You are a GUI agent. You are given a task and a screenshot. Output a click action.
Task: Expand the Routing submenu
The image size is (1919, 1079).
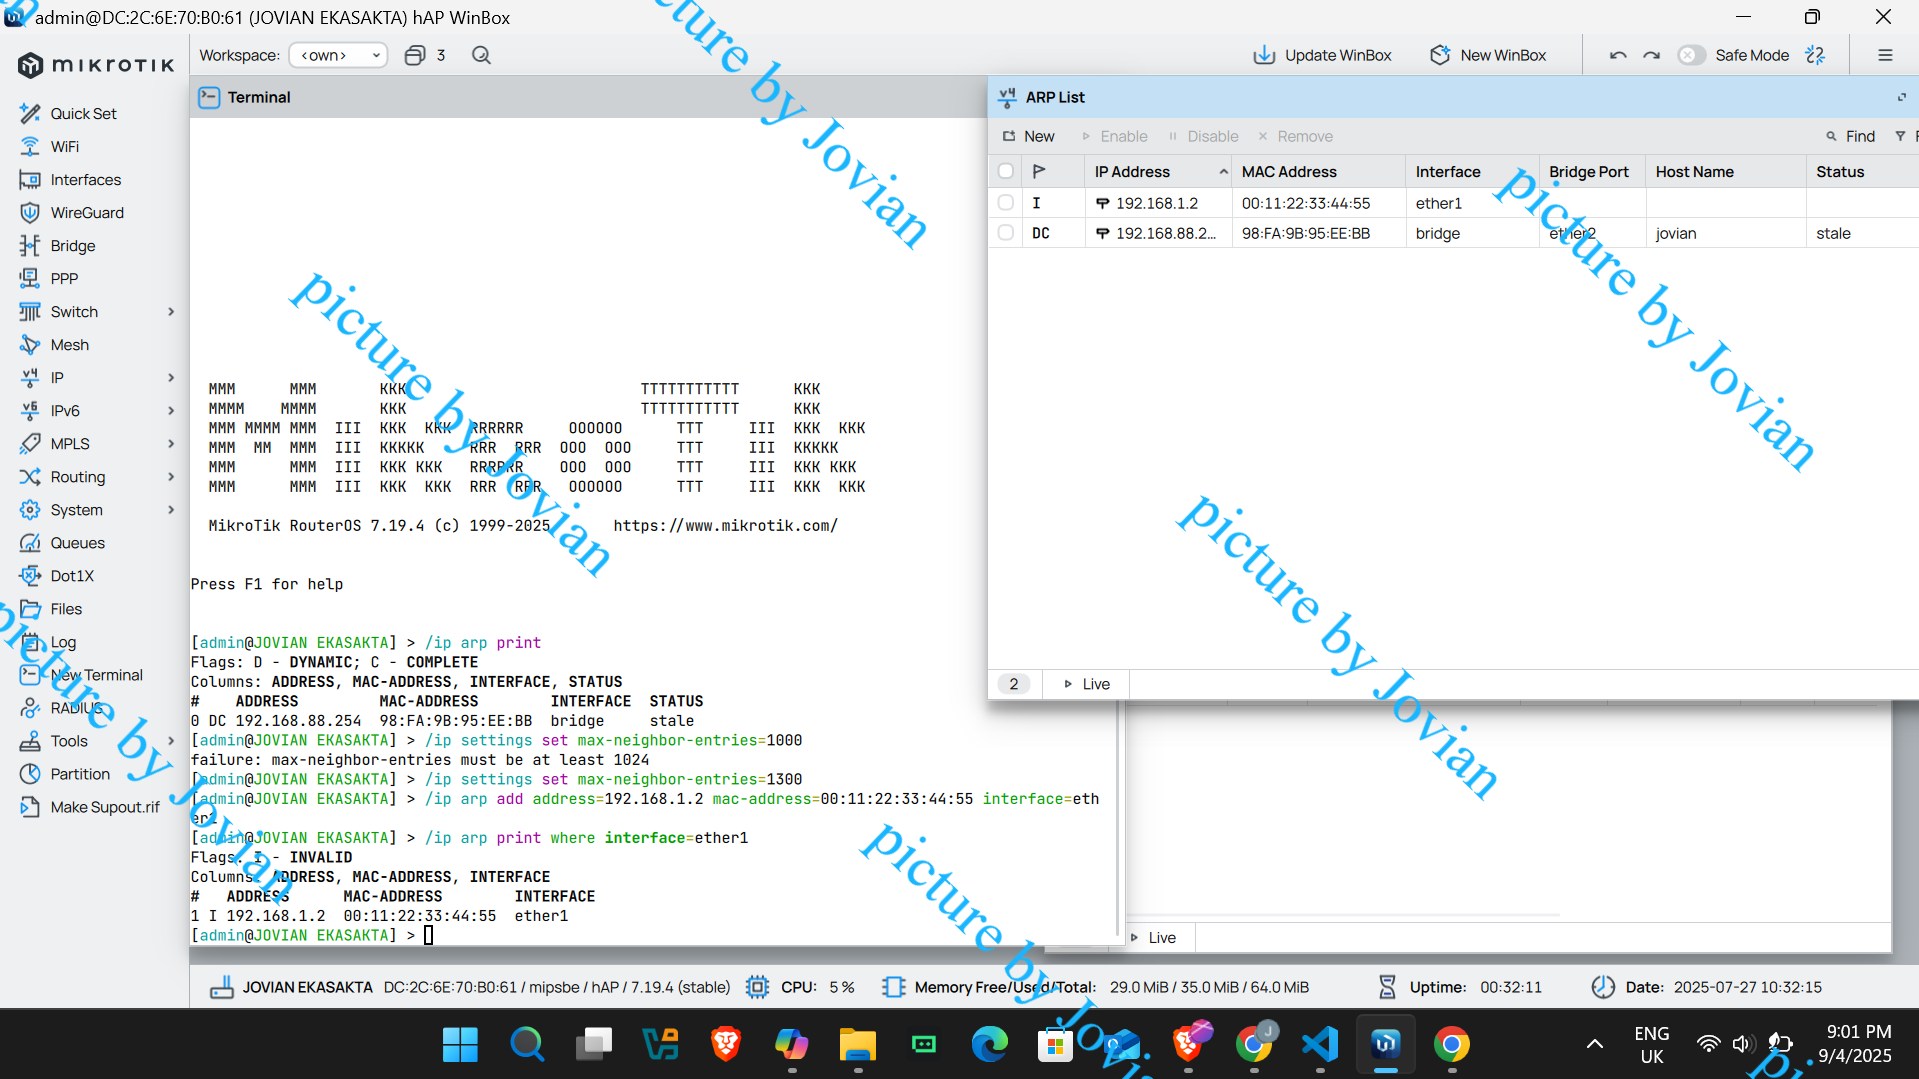pyautogui.click(x=171, y=476)
